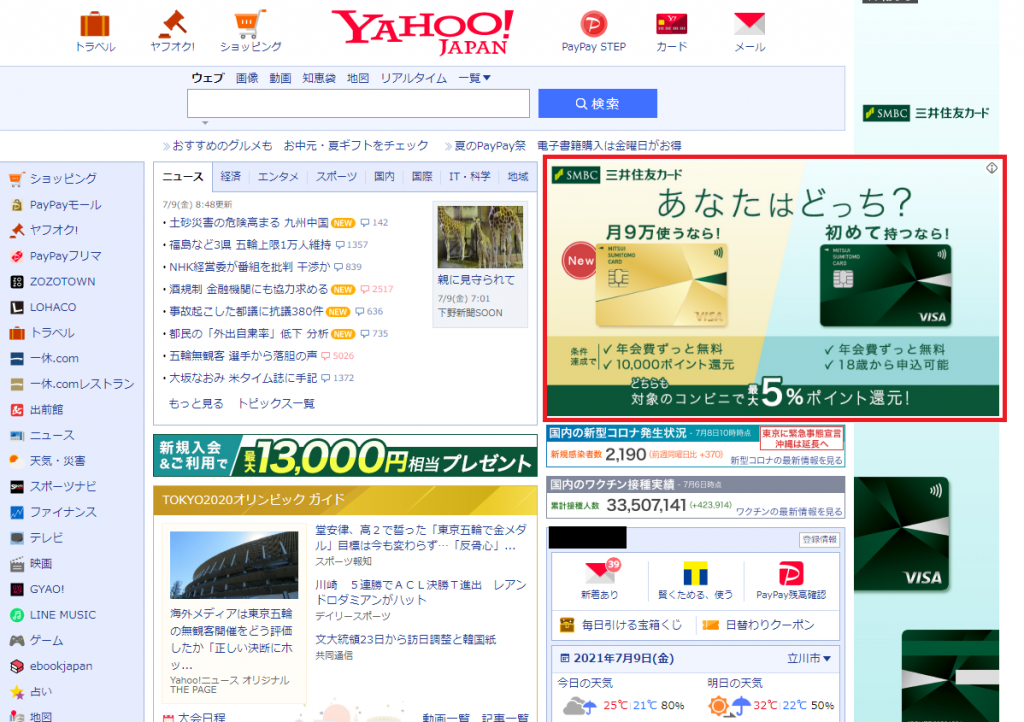Open 文大統領23日から訪日調整と韓国紙 article

(x=406, y=640)
